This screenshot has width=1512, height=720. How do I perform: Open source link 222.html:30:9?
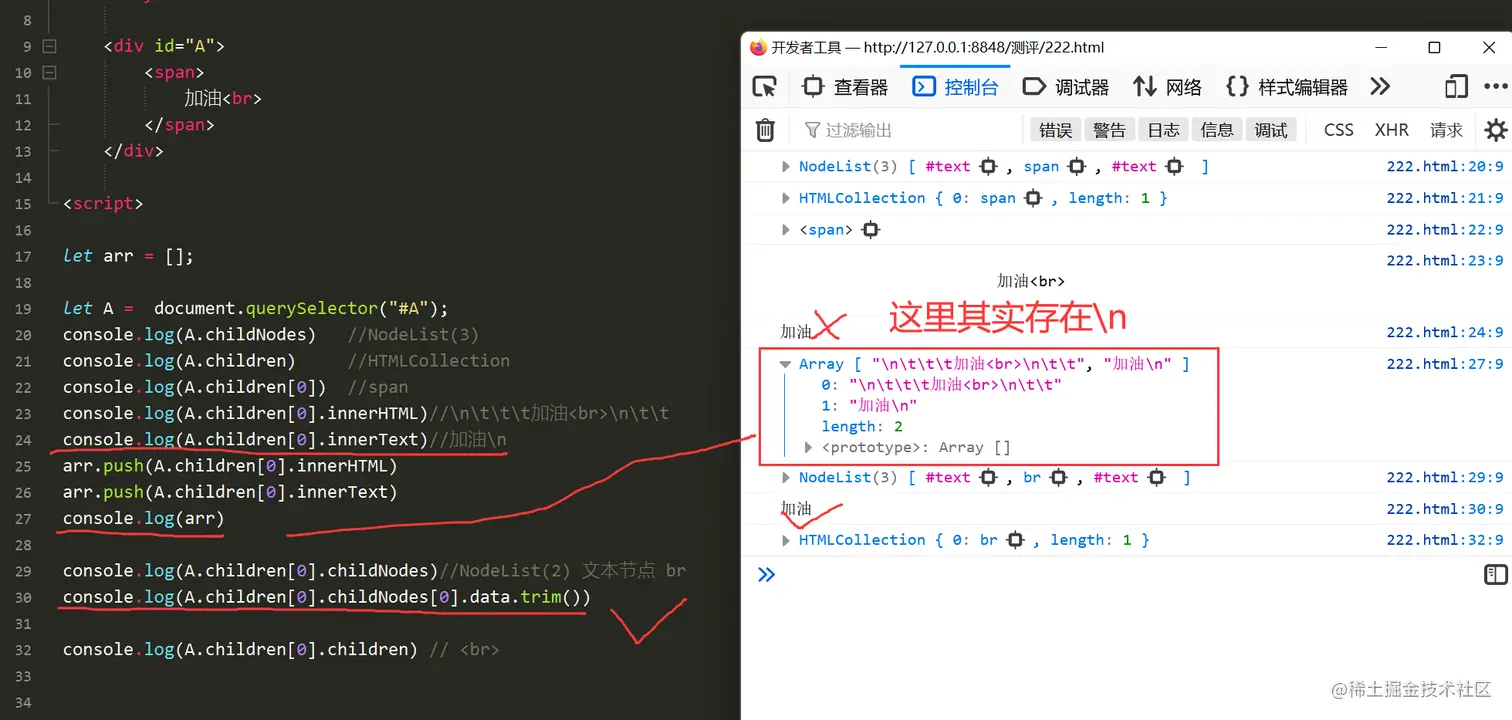(1445, 509)
